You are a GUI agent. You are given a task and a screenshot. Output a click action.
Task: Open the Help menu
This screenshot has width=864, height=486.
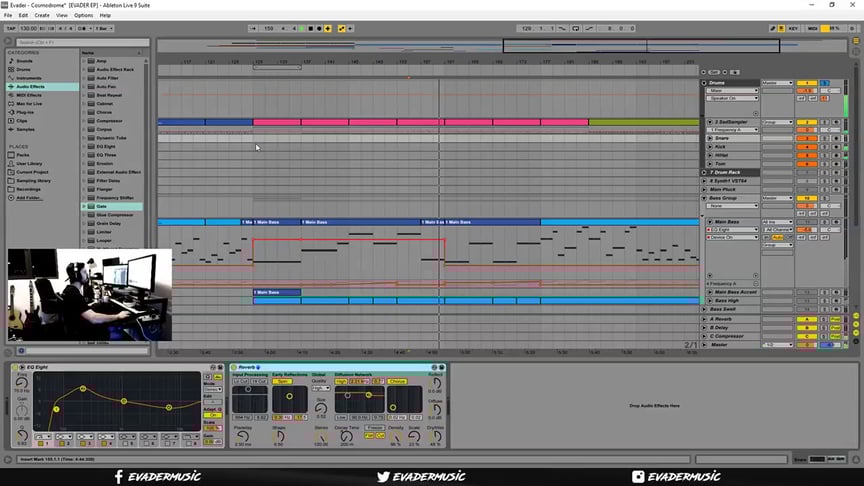point(105,15)
